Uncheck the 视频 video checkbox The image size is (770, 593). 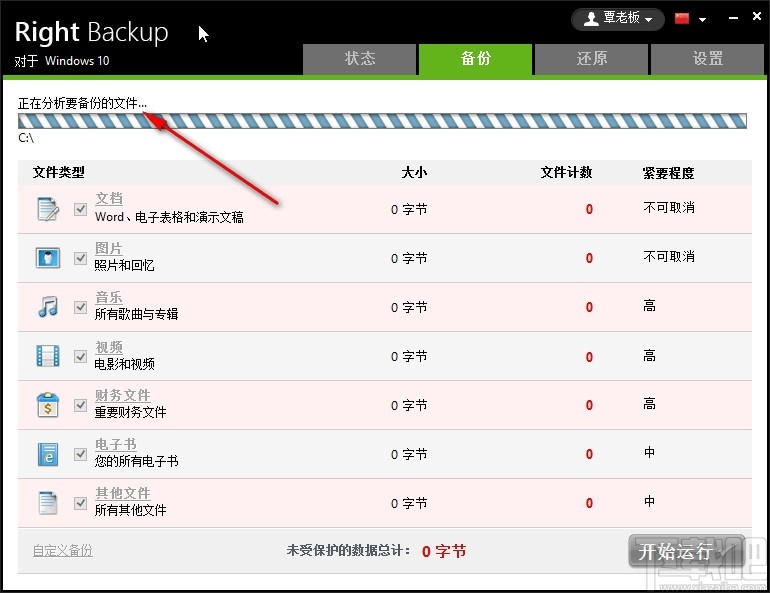(81, 356)
